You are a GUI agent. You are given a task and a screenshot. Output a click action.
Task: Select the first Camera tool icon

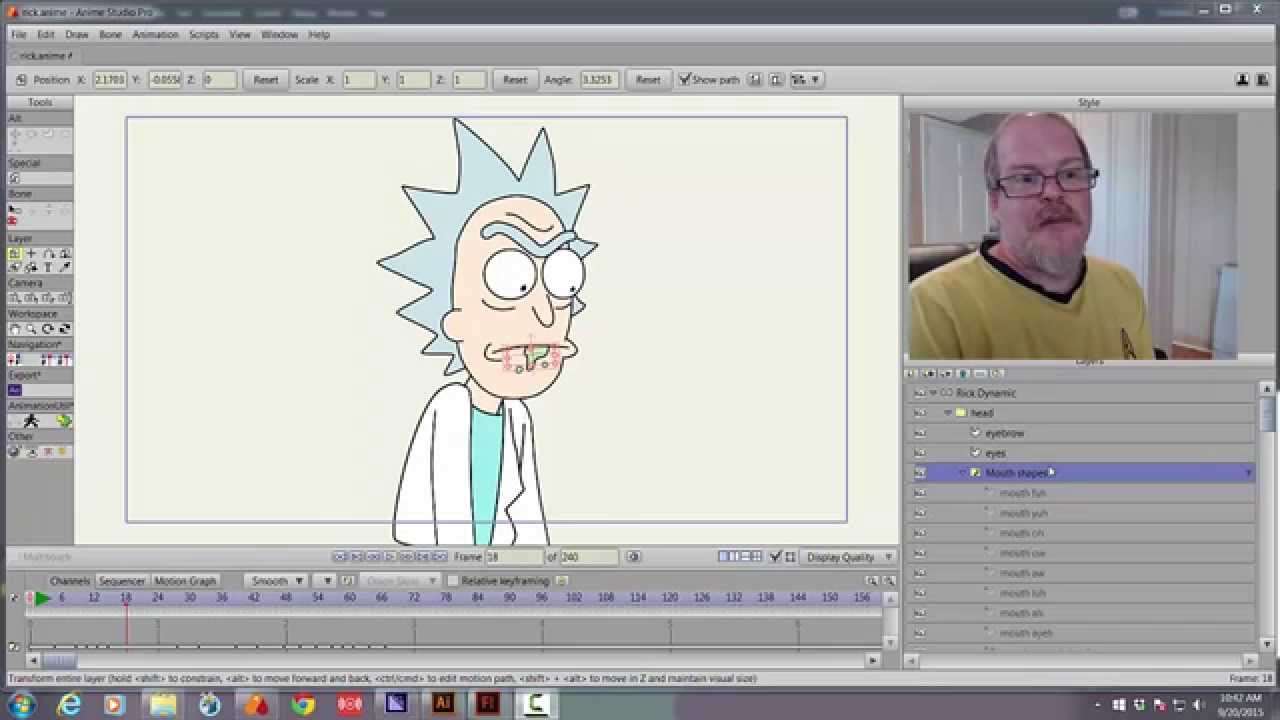(x=15, y=298)
